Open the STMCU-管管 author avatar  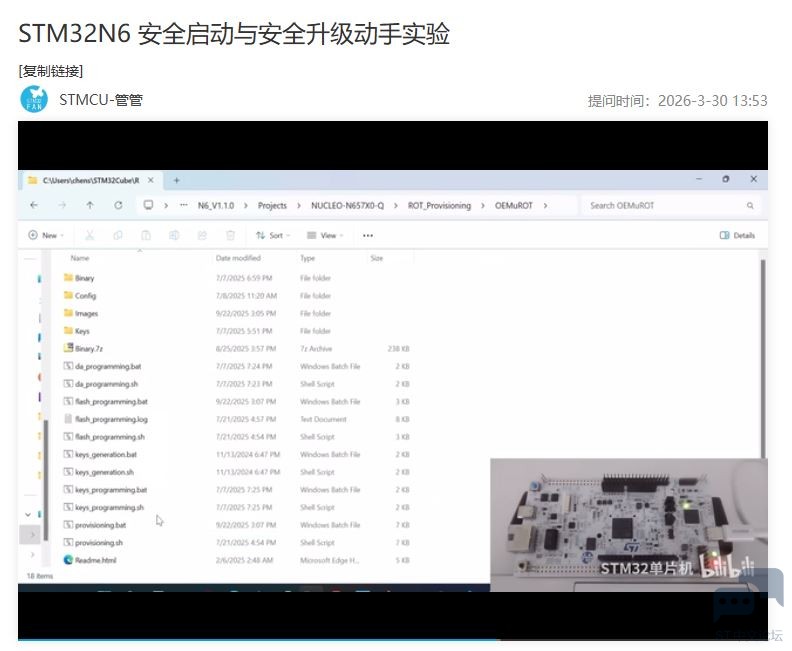[34, 99]
